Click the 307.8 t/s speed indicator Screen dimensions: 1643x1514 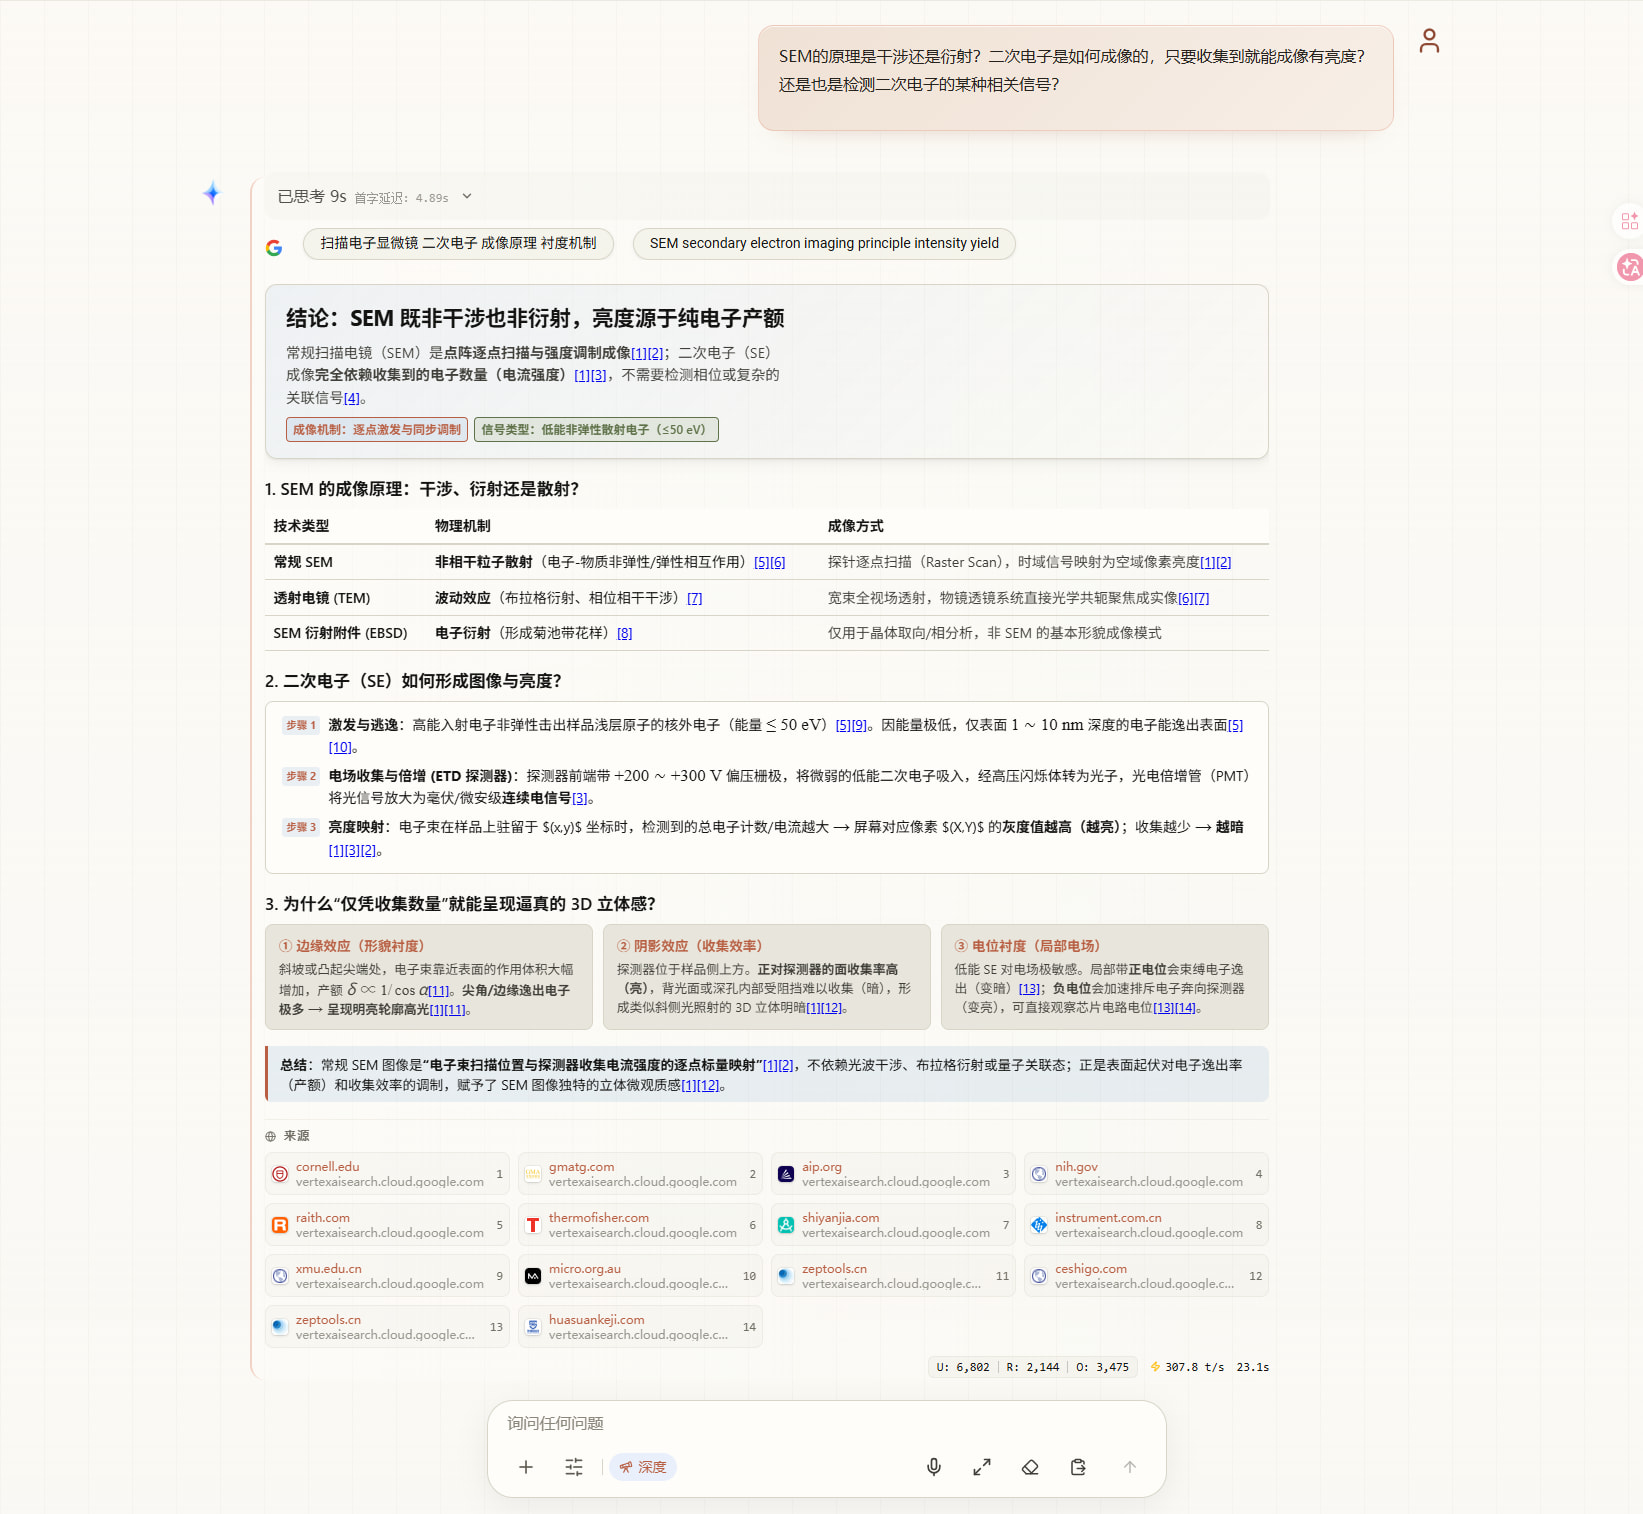(1187, 1367)
